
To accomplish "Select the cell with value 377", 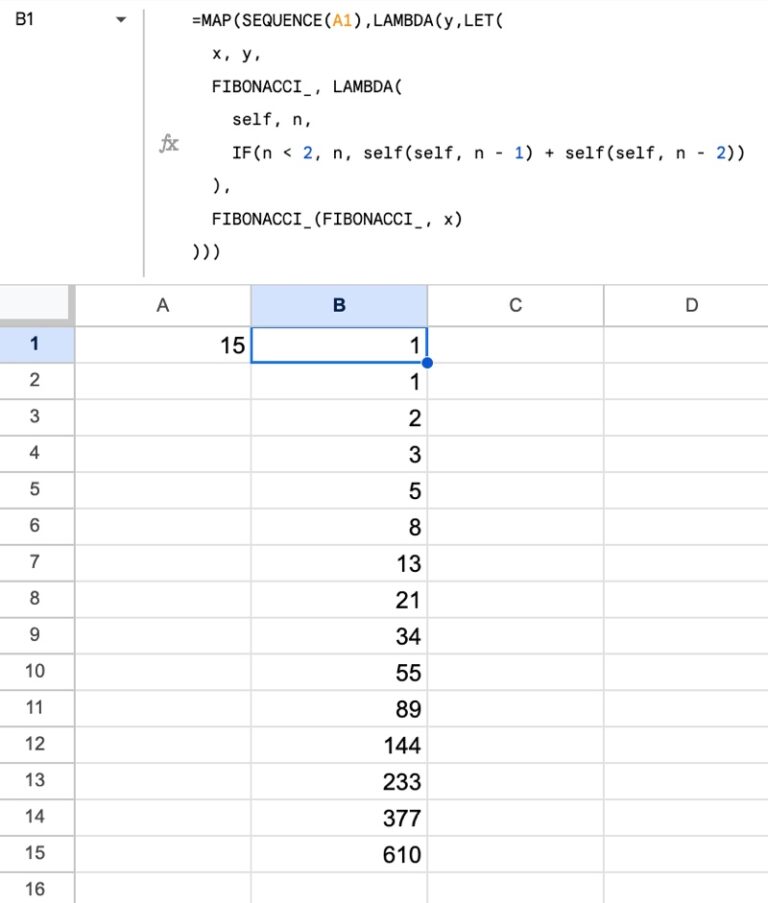I will click(x=339, y=818).
